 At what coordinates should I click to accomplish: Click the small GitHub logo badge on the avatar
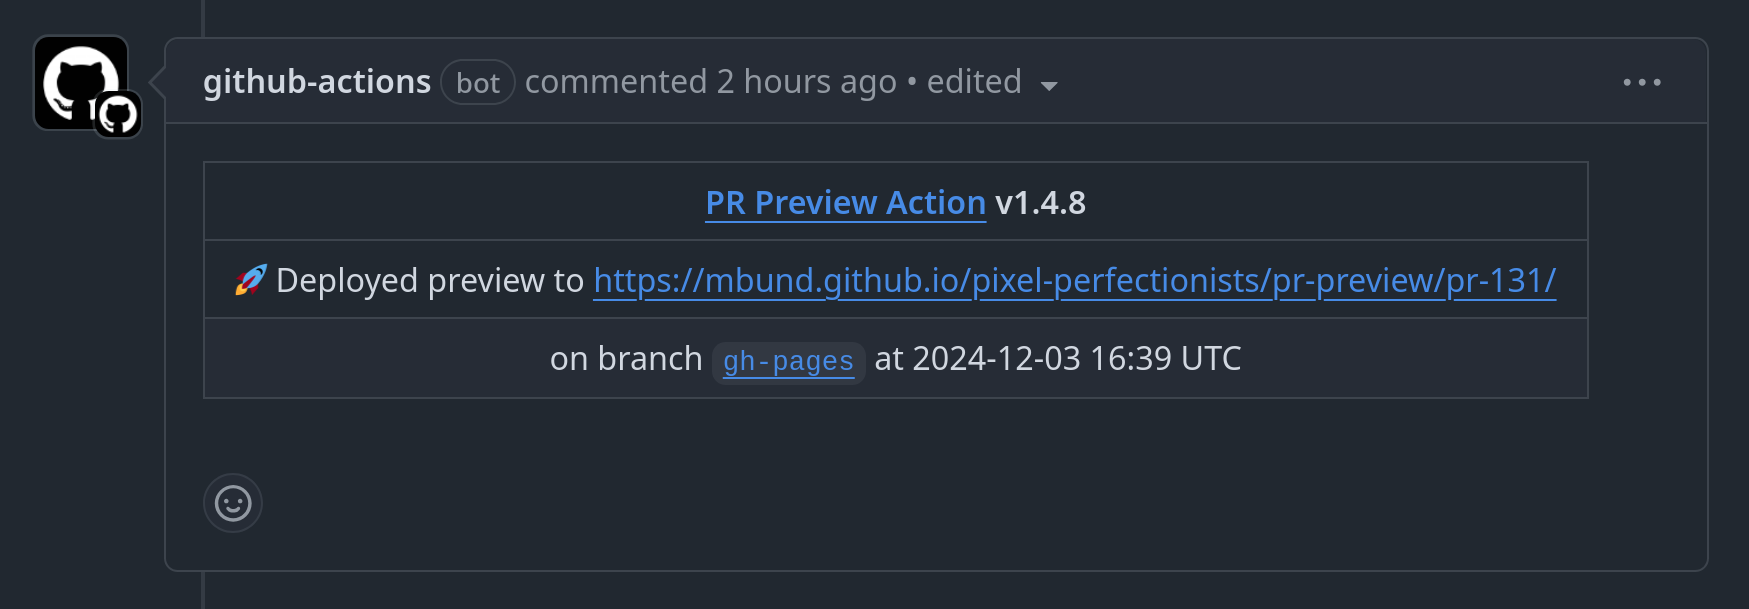coord(118,114)
